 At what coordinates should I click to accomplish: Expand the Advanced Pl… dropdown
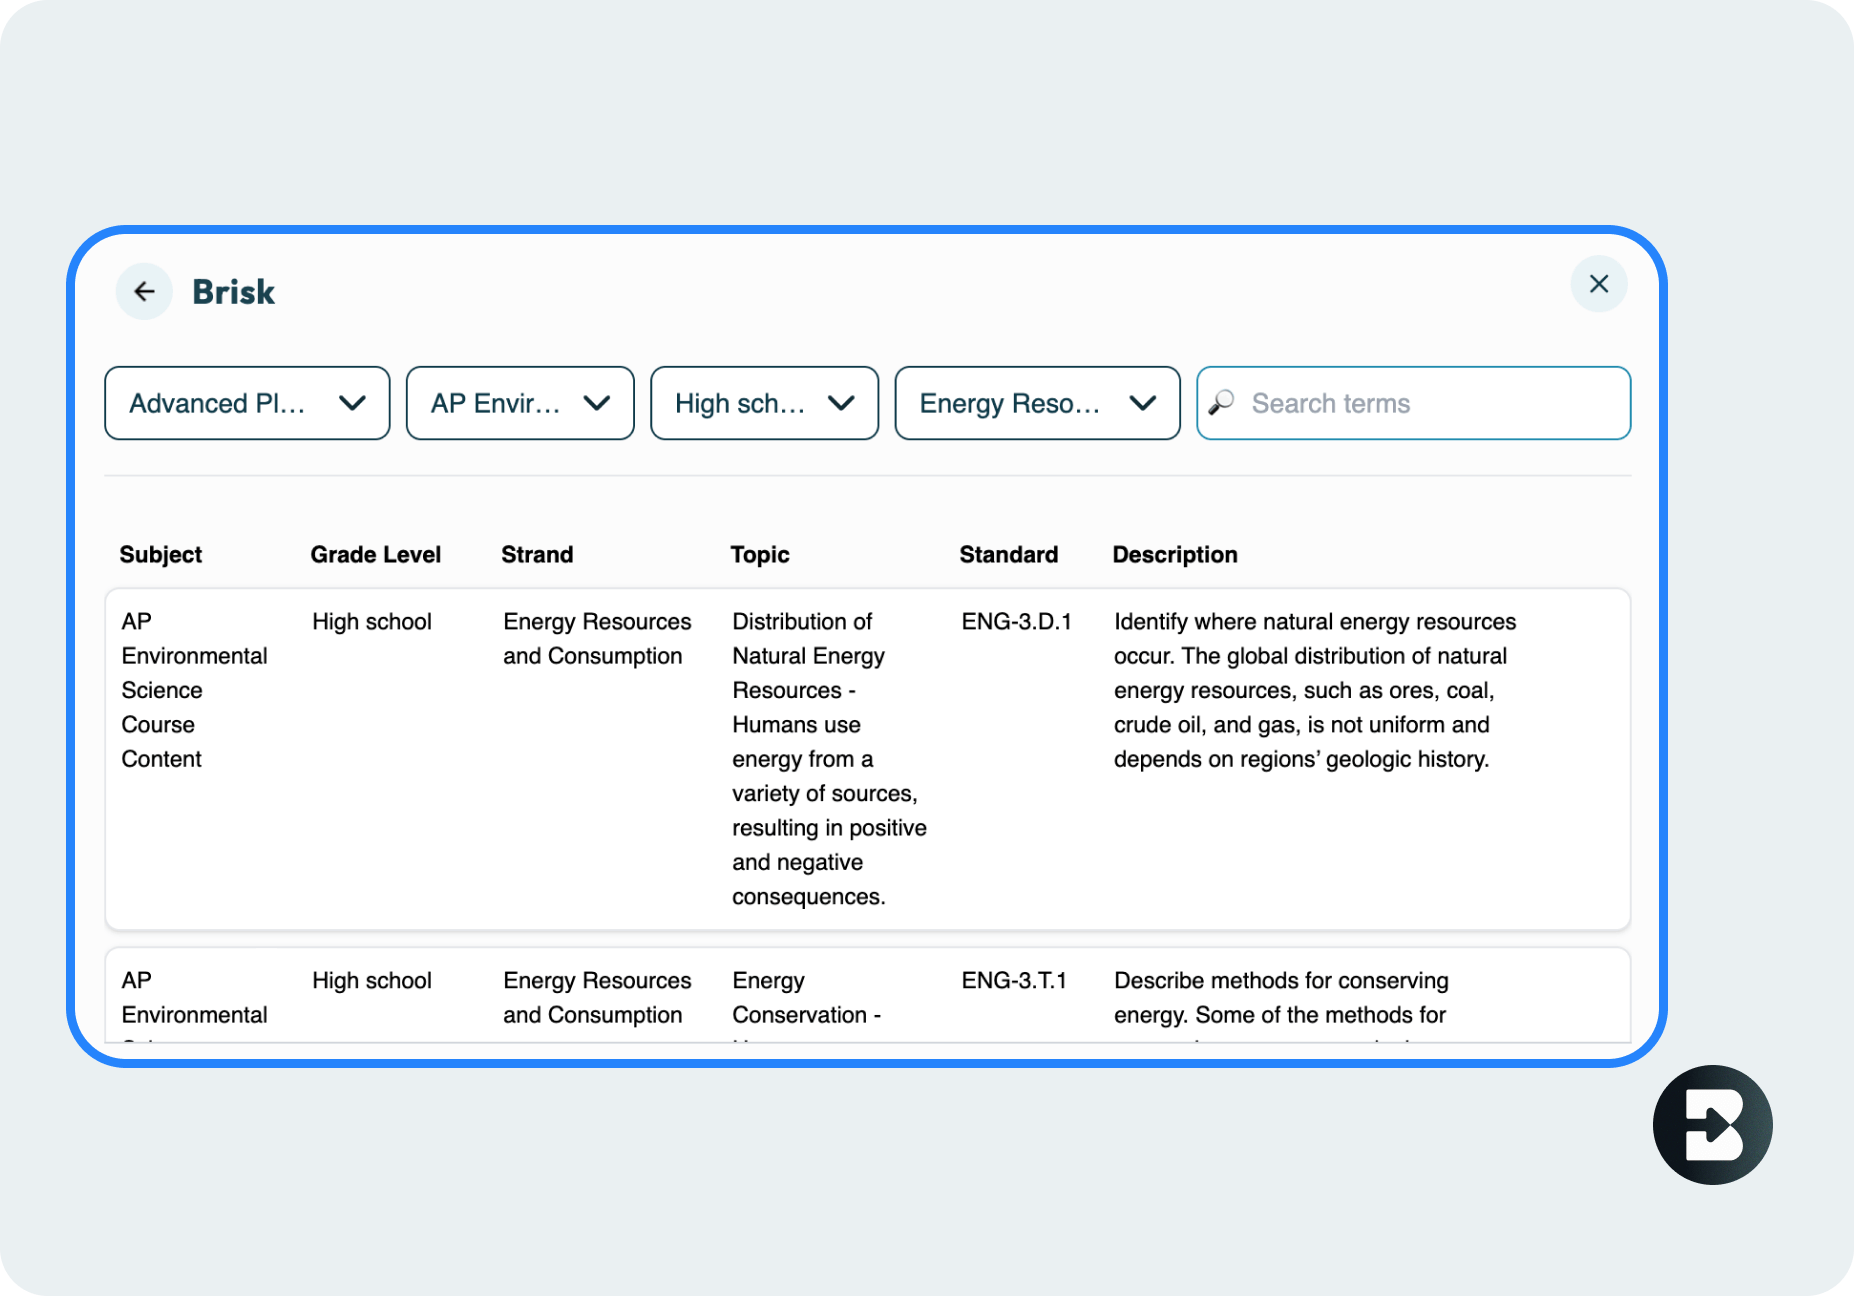pyautogui.click(x=247, y=403)
